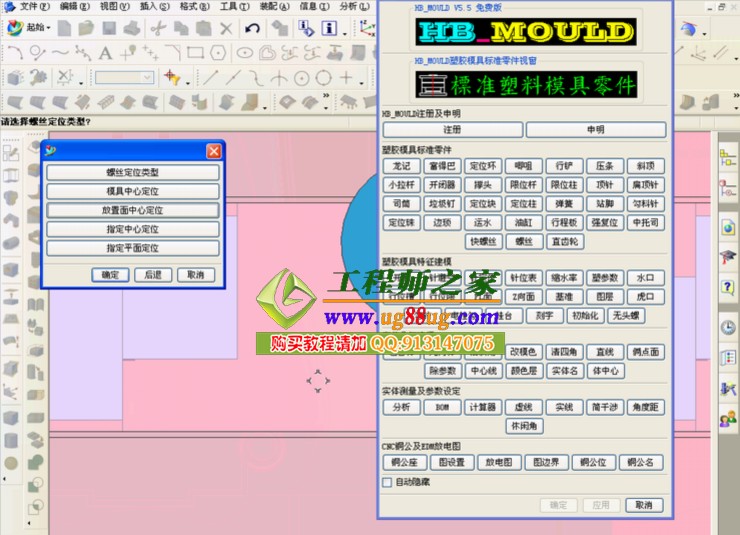
Task: Open the 文件(F) menu
Action: click(x=34, y=6)
